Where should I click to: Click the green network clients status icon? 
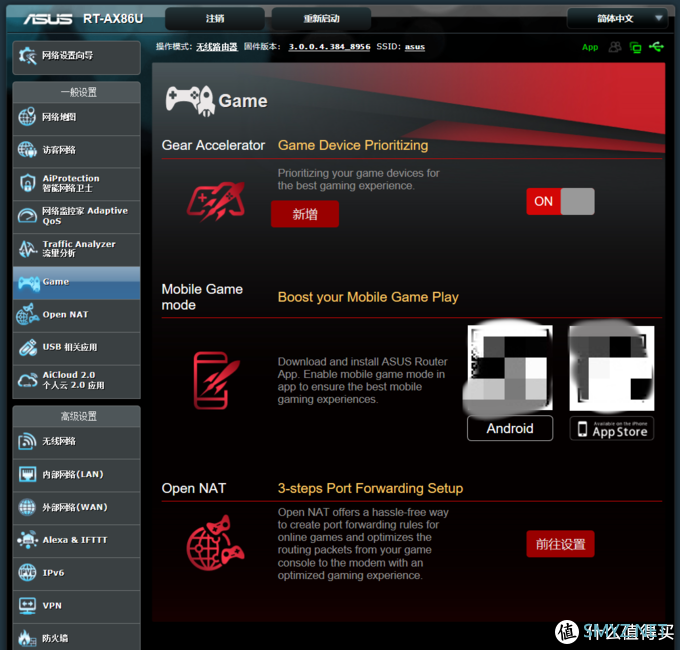pyautogui.click(x=635, y=47)
